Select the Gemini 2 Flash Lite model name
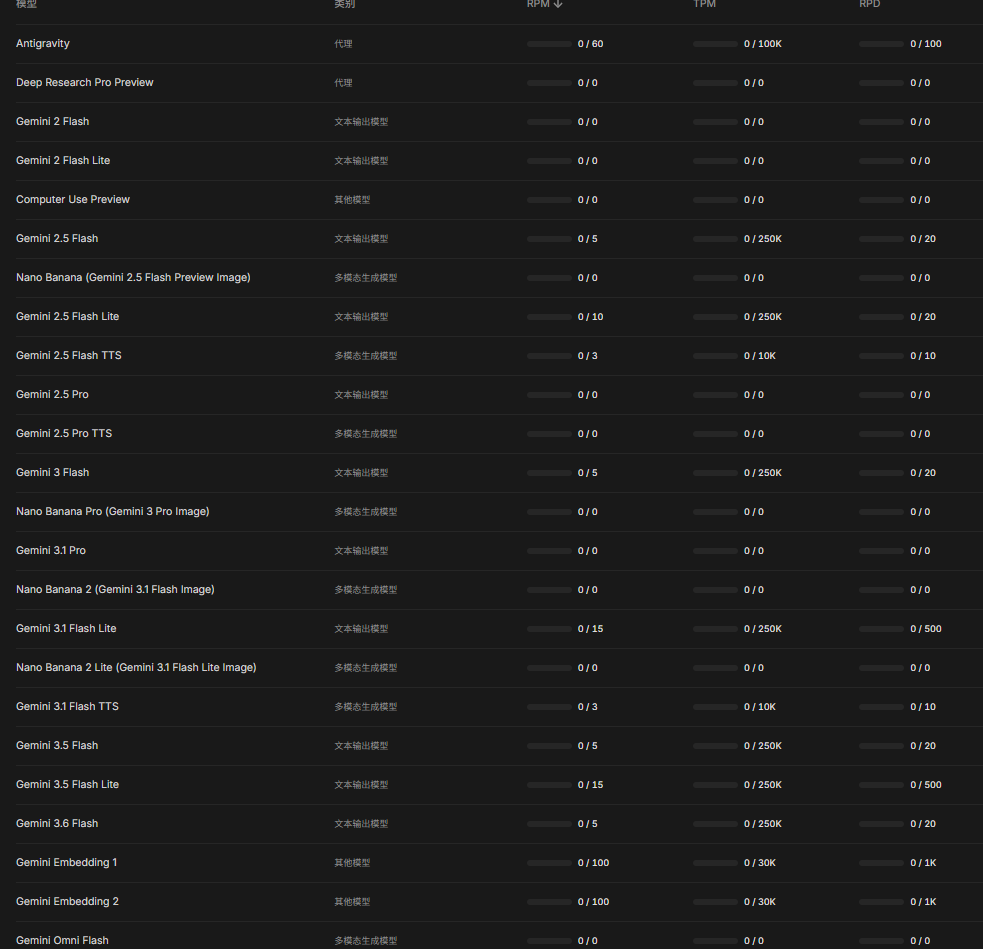983x949 pixels. pyautogui.click(x=63, y=160)
